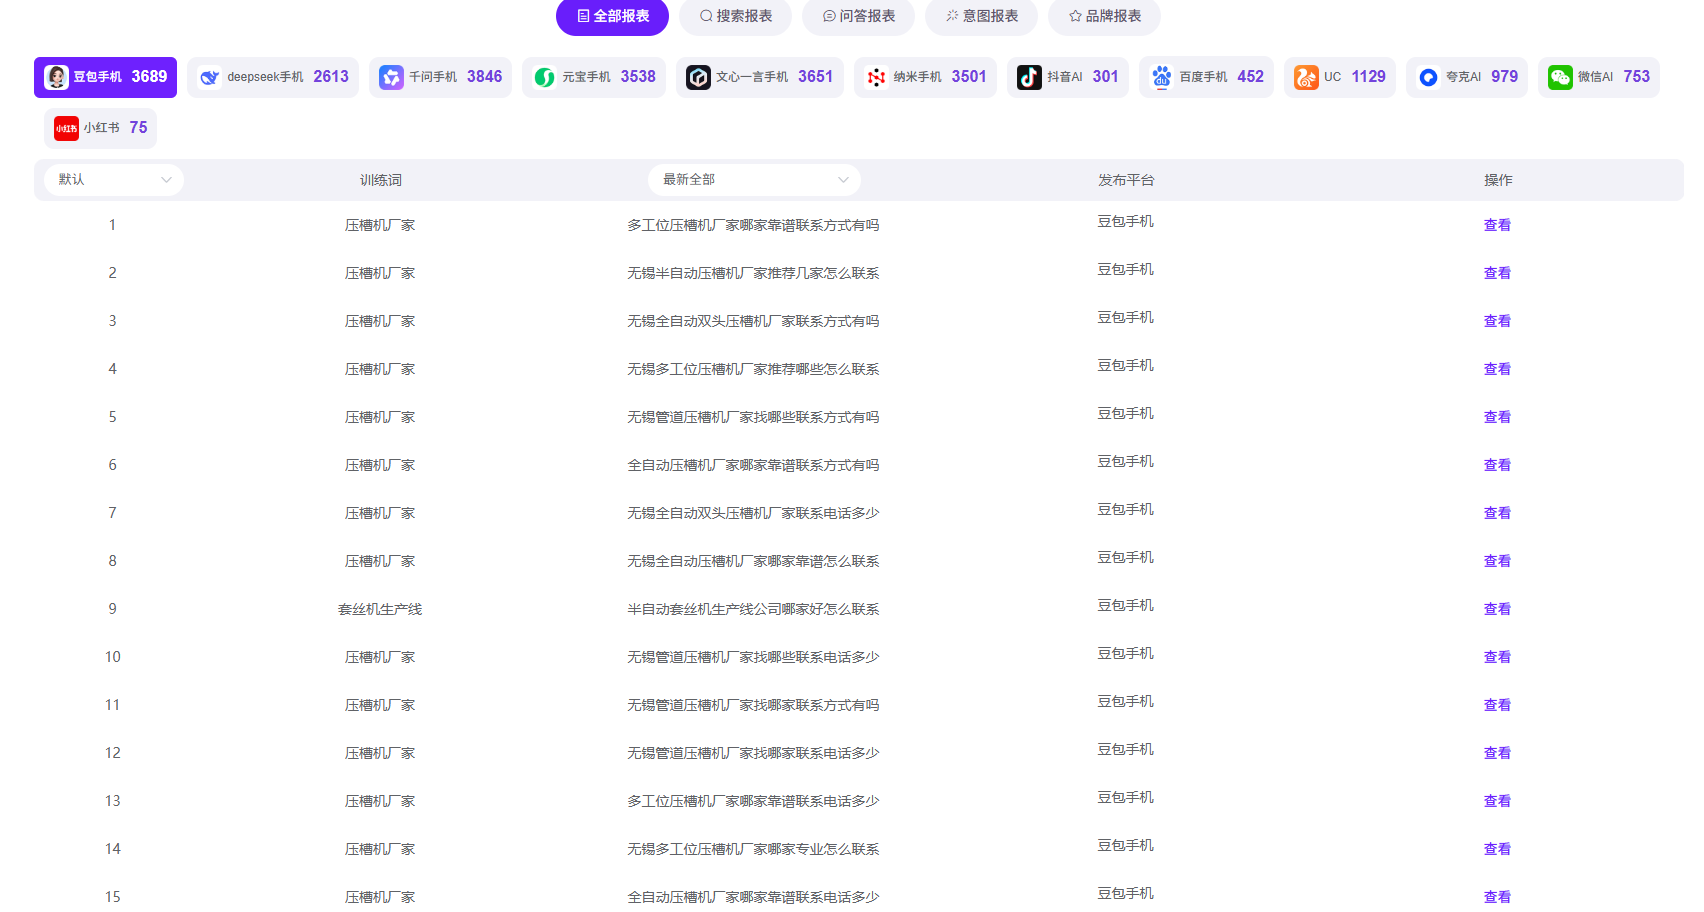
Task: Click question 无锡全自动压槽机厂家哪家靠谱怎么联系
Action: 753,561
